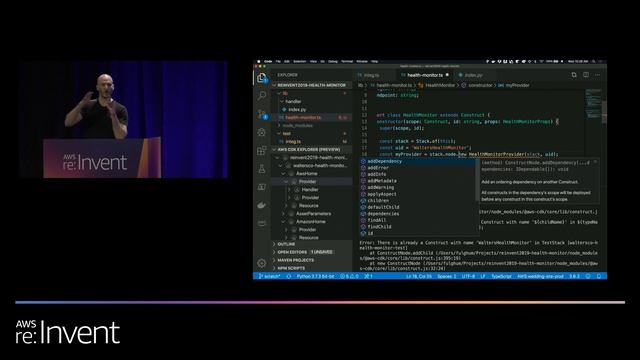The width and height of the screenshot is (640, 360).
Task: Open the Test beaker view icon
Action: 262,169
